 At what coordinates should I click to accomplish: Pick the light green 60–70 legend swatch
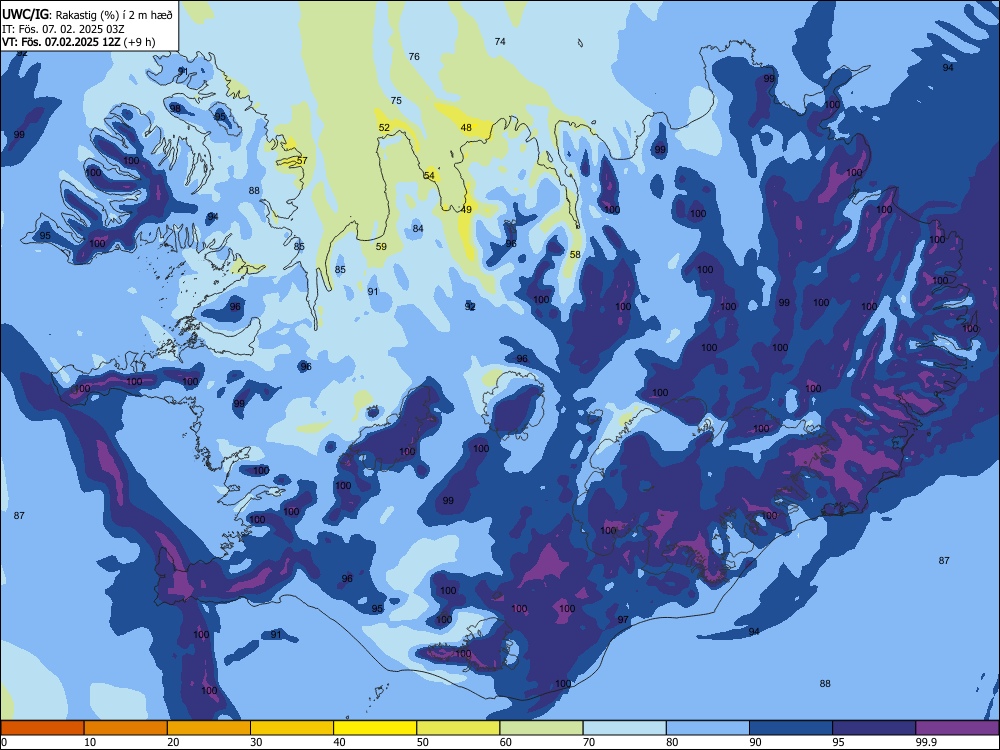point(541,728)
